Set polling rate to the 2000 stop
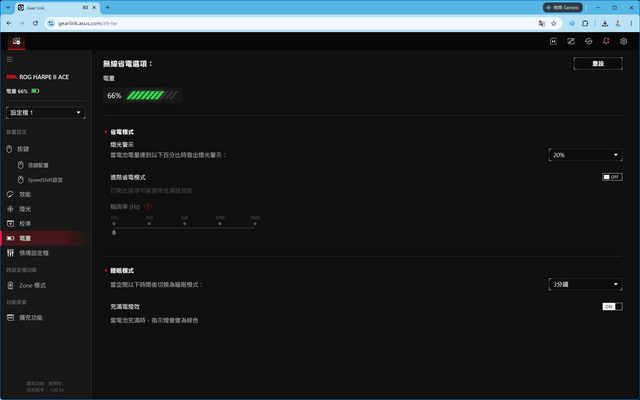The image size is (640, 400). point(255,224)
